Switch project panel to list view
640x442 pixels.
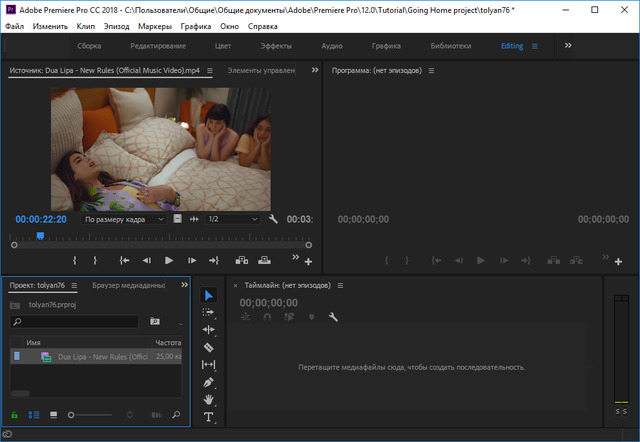(x=32, y=414)
